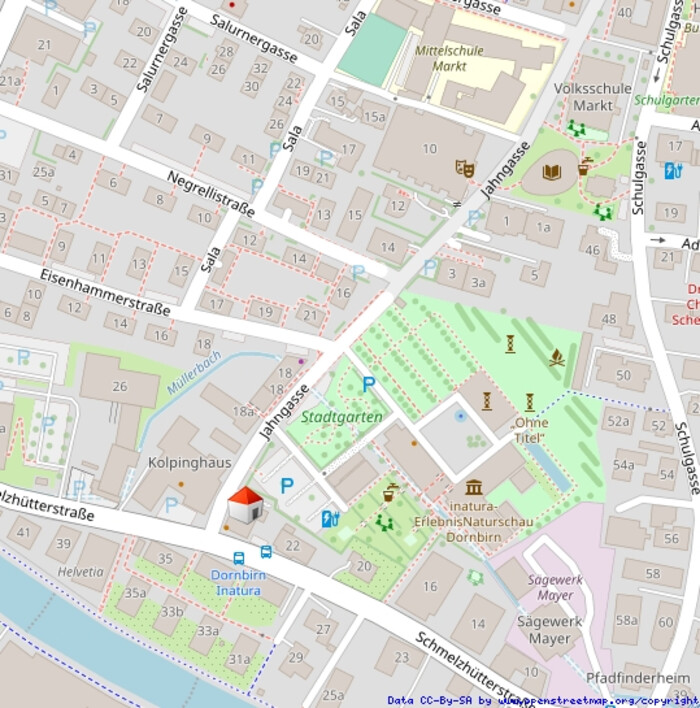
Task: Open the inatura museum icon
Action: click(x=474, y=487)
